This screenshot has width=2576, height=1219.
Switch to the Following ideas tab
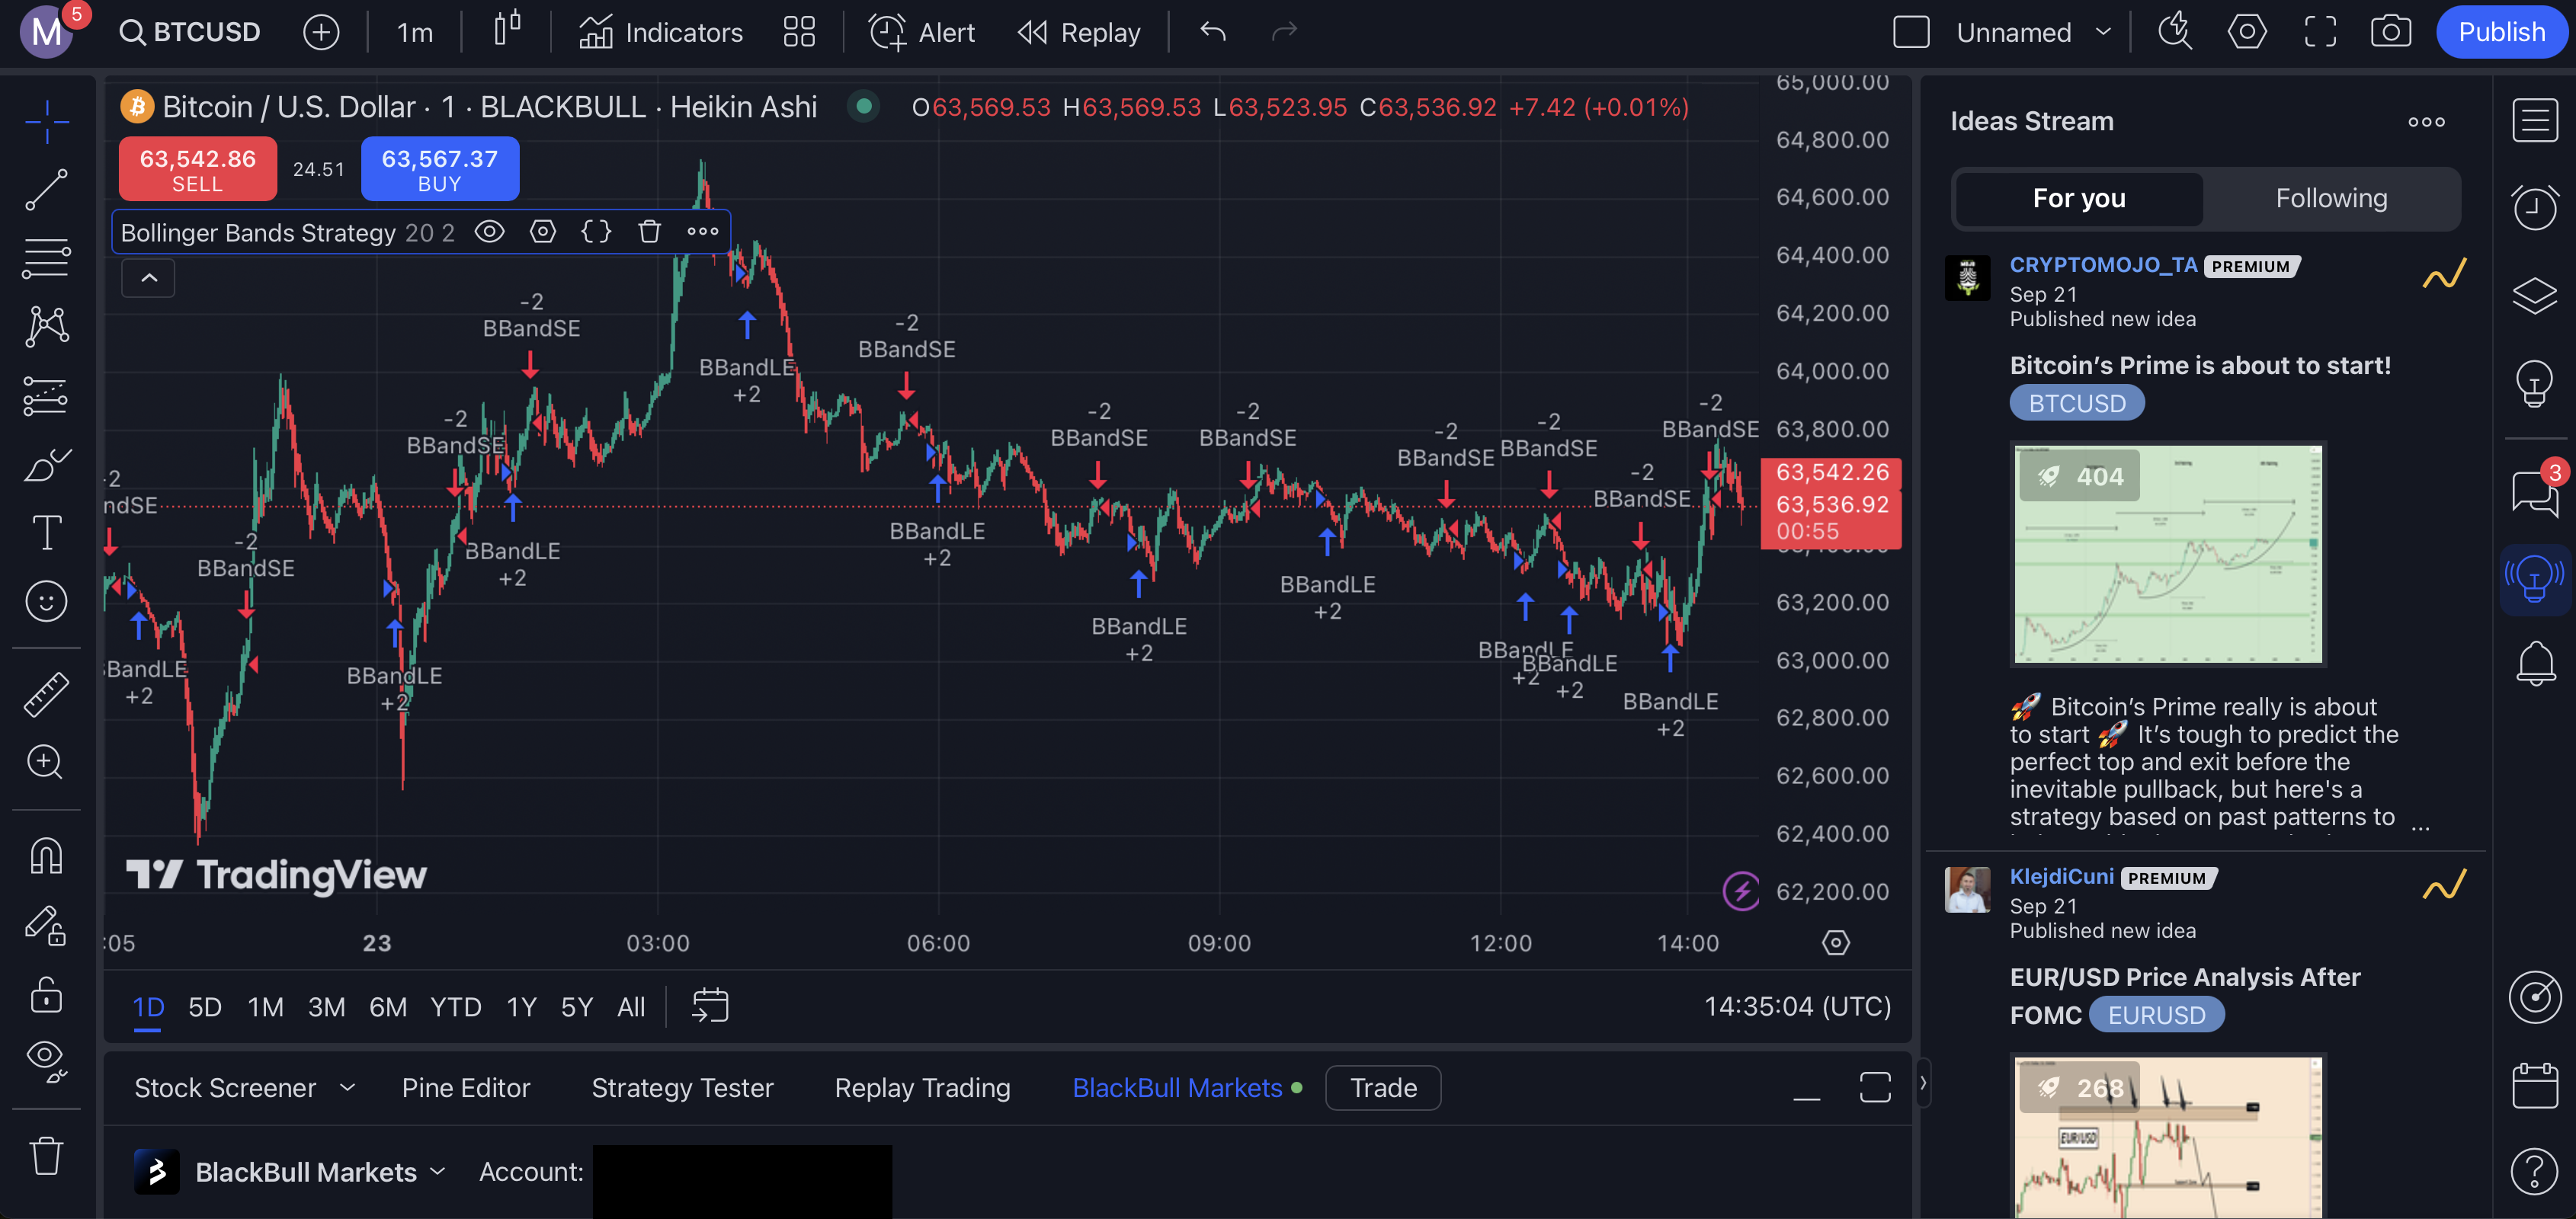pos(2331,198)
